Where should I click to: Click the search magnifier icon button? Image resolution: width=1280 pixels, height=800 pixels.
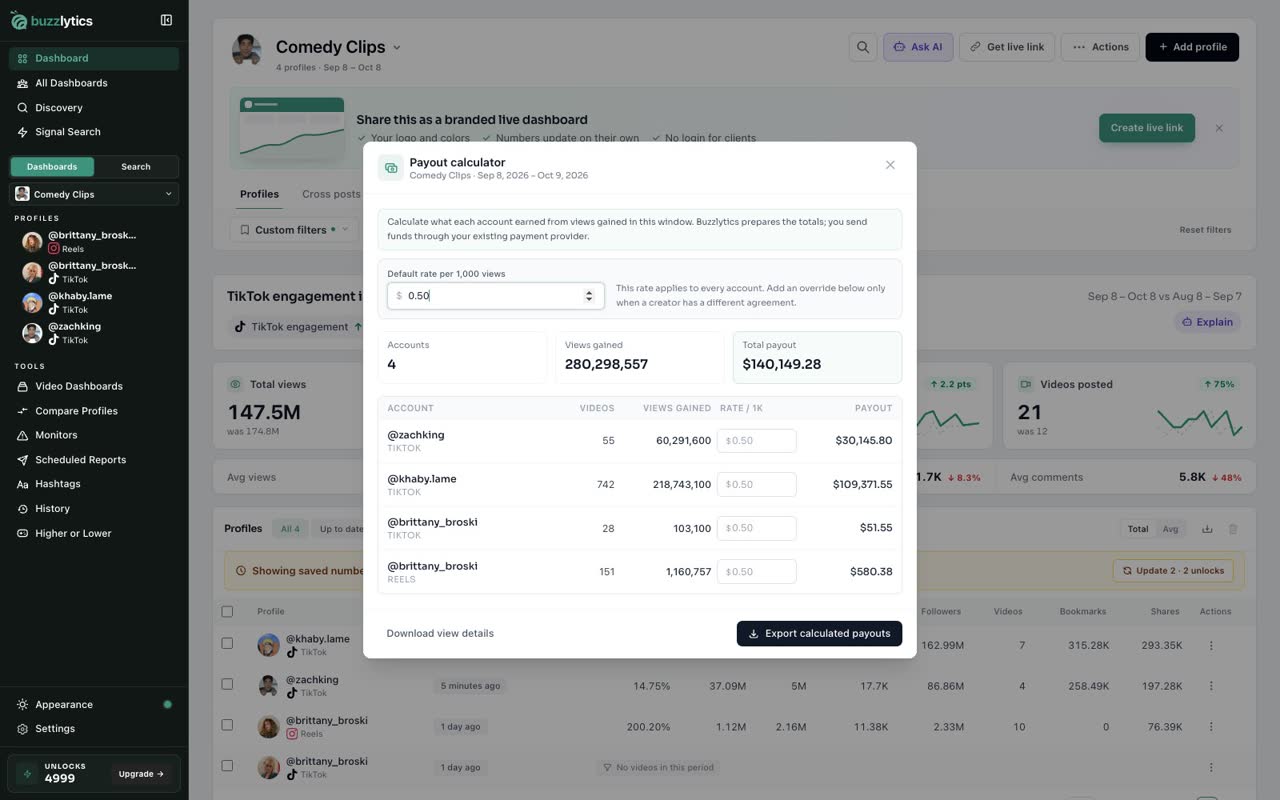click(x=862, y=47)
